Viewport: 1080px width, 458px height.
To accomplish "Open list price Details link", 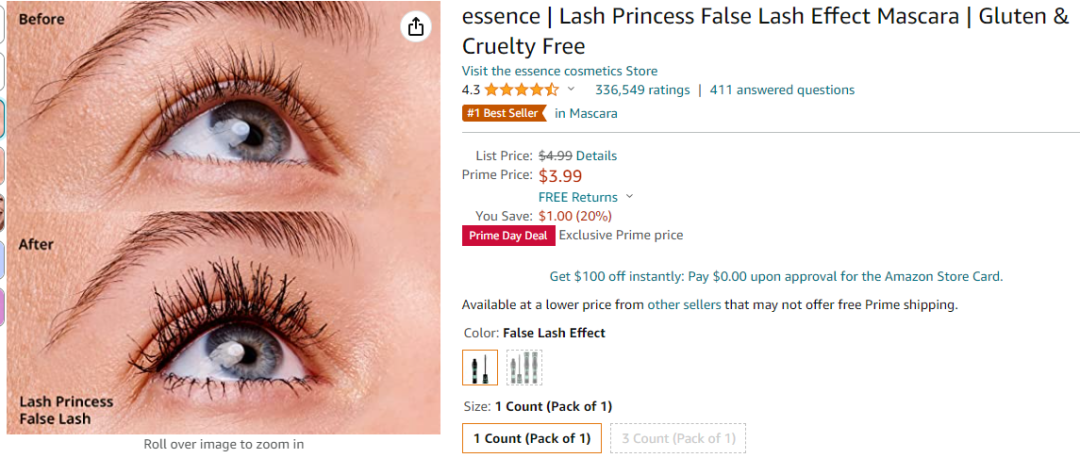I will (x=596, y=156).
